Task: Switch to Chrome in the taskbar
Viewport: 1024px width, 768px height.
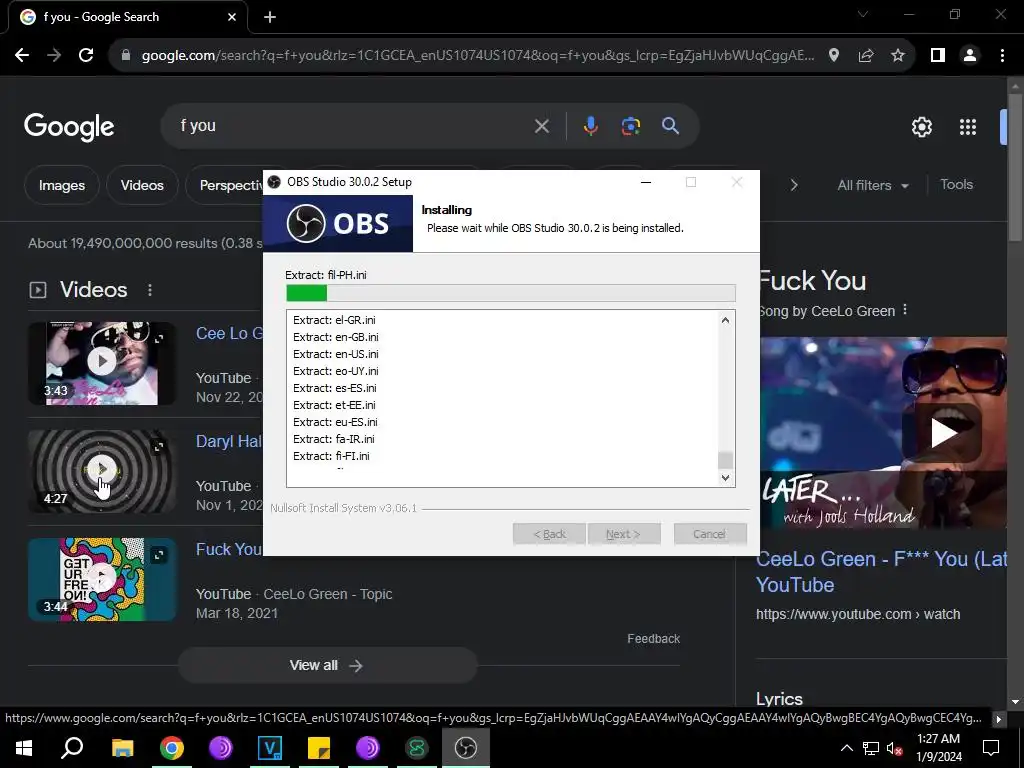Action: coord(172,748)
